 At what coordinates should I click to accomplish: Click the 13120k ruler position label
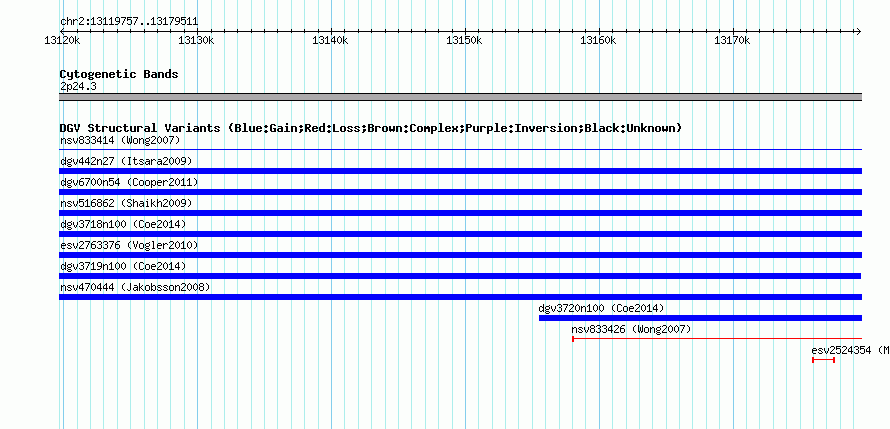point(62,40)
